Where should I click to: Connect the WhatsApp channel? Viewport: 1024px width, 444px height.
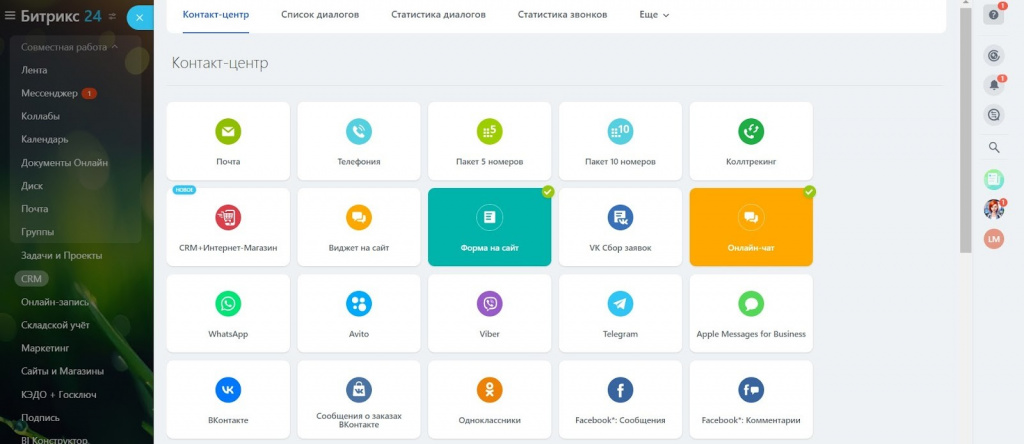click(x=228, y=313)
